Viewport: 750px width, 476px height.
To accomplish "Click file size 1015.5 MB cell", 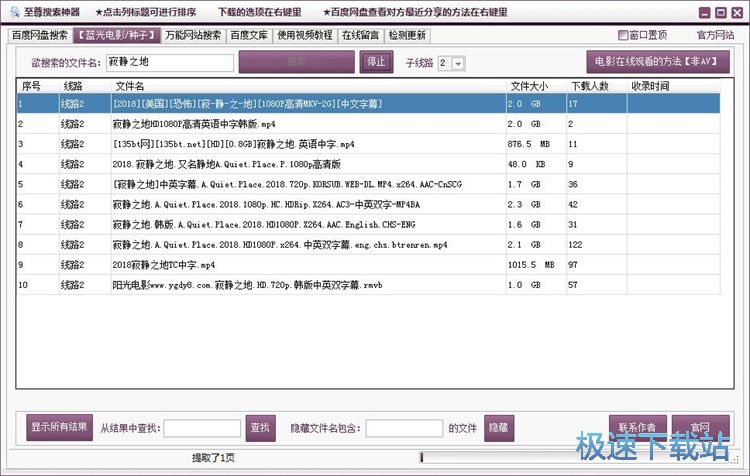I will click(x=536, y=265).
